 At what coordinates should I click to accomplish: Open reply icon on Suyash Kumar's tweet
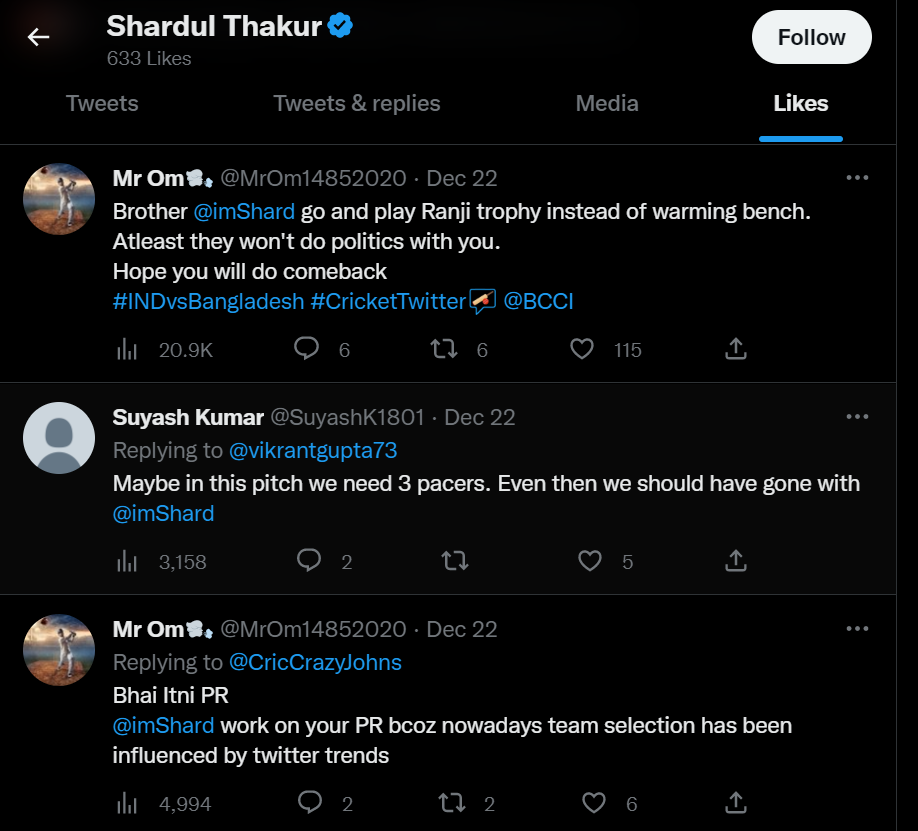pyautogui.click(x=309, y=561)
